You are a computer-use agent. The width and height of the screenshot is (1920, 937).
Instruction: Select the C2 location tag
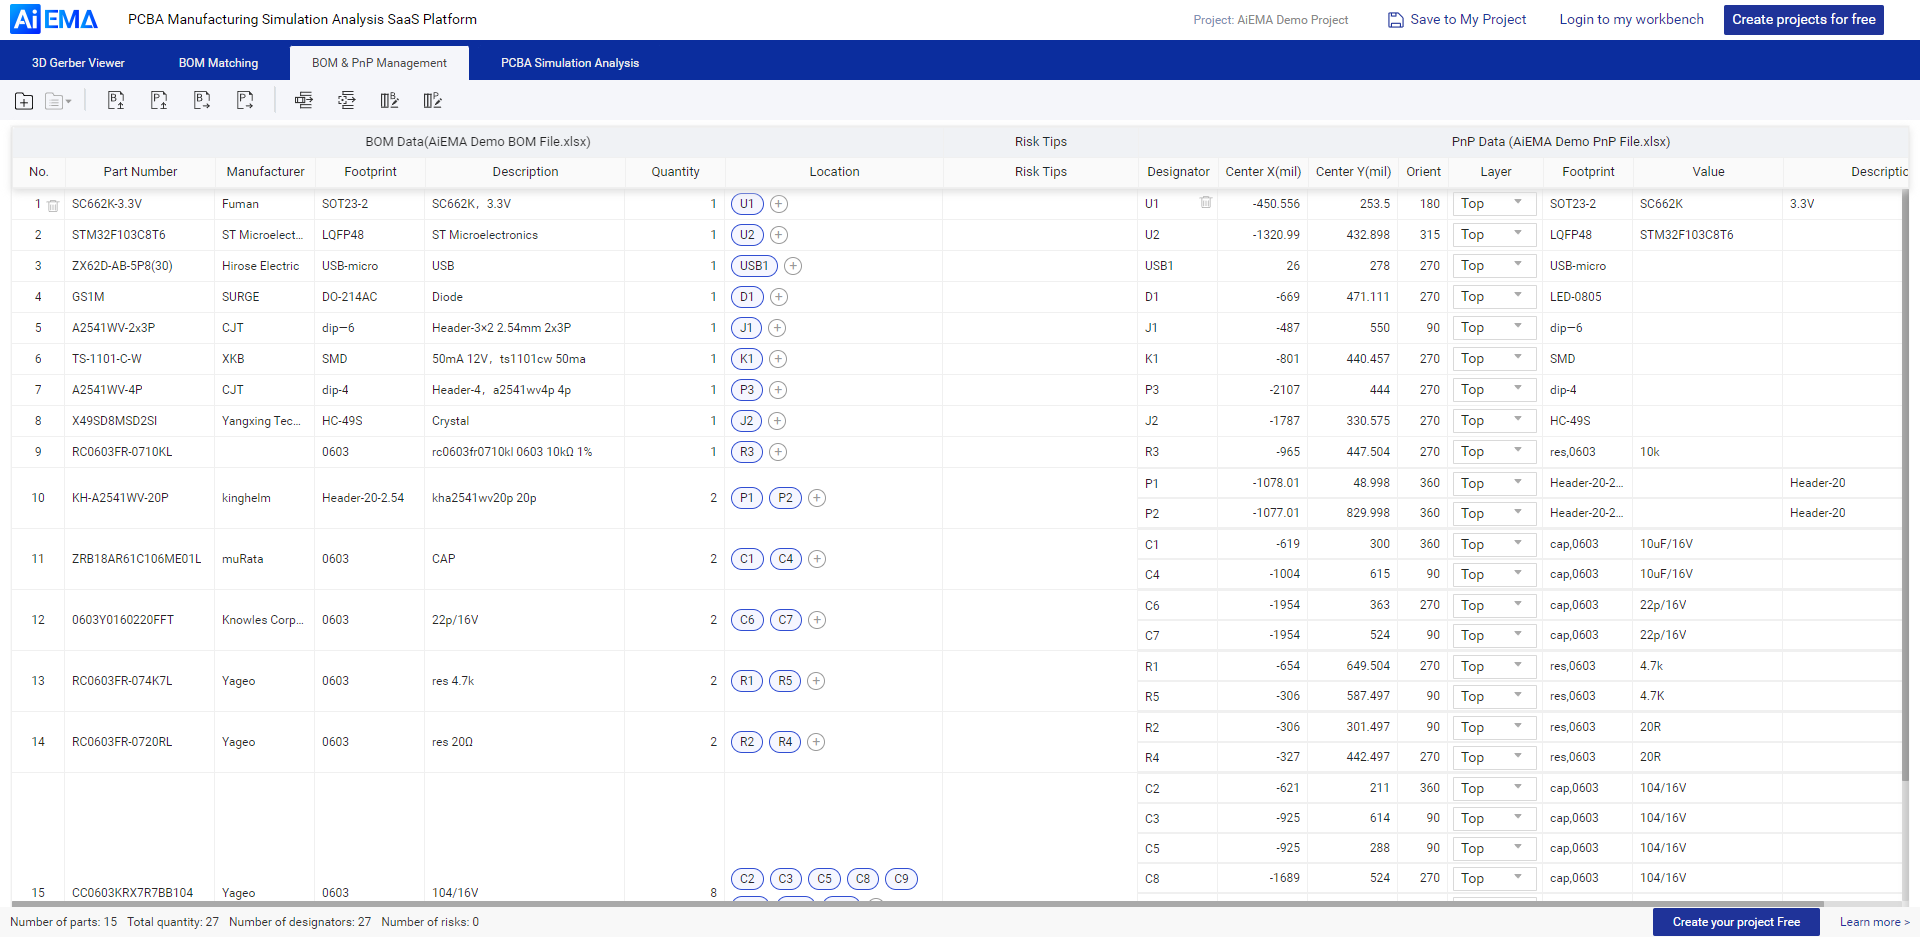coord(747,879)
